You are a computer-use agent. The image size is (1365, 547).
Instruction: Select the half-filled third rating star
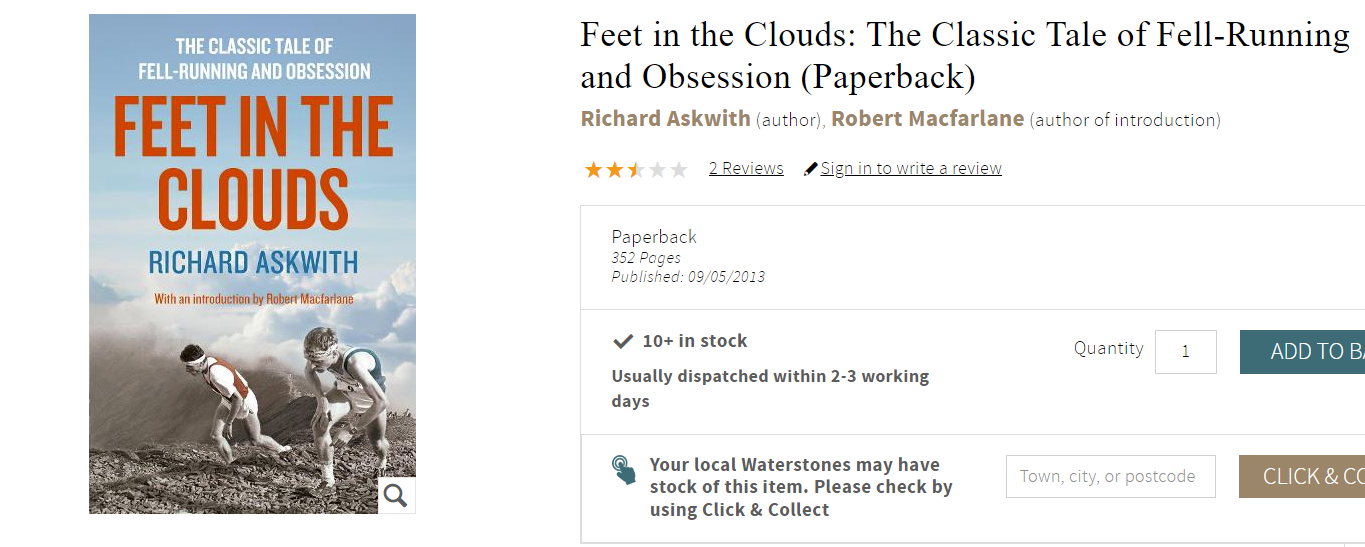(636, 169)
